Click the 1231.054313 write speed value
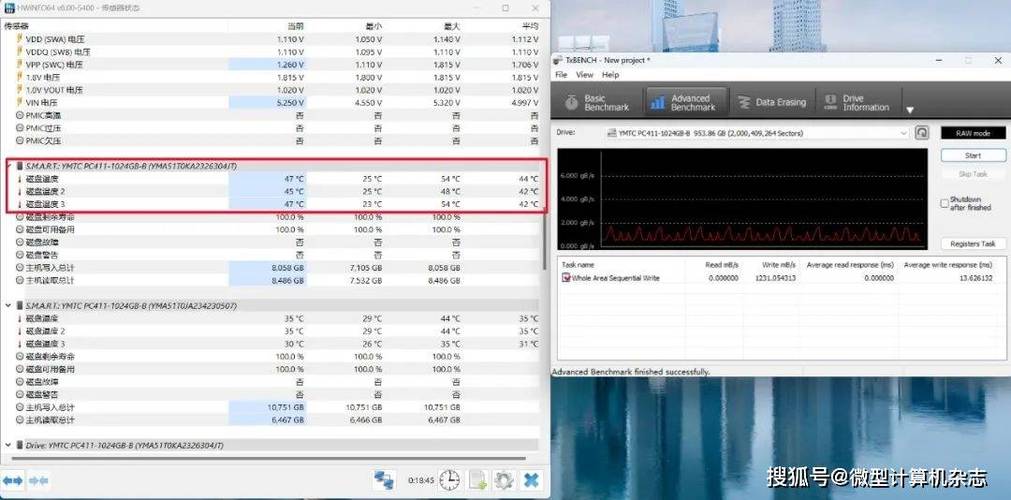This screenshot has height=500, width=1011. 776,278
